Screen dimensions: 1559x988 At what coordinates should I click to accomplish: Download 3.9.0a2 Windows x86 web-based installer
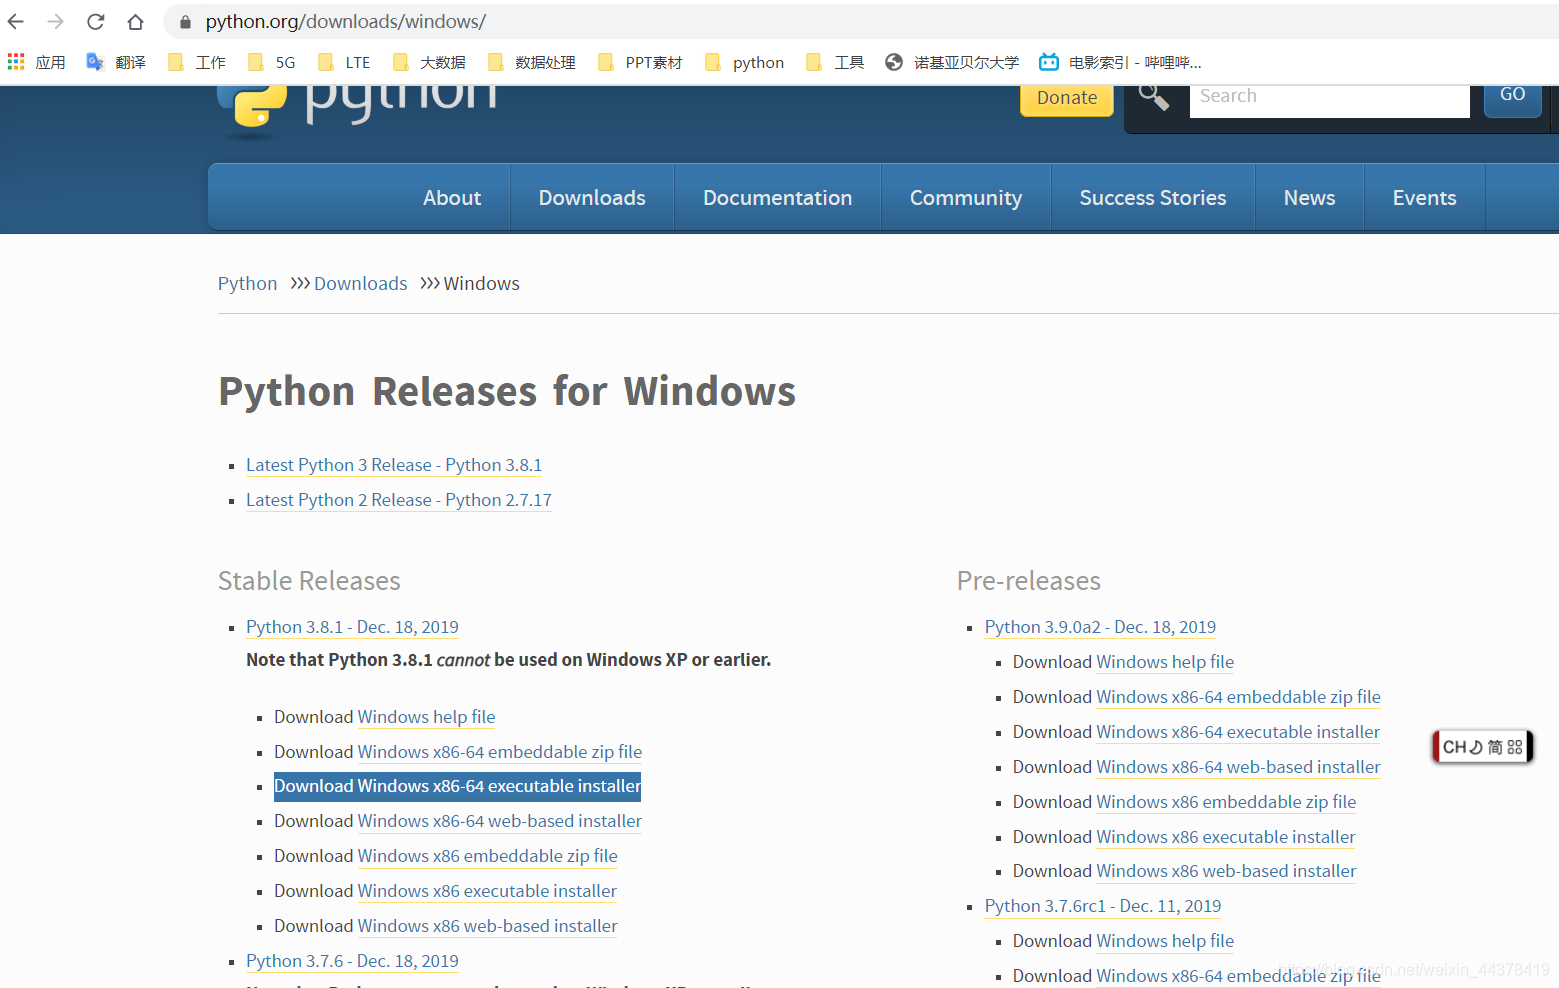coord(1226,871)
